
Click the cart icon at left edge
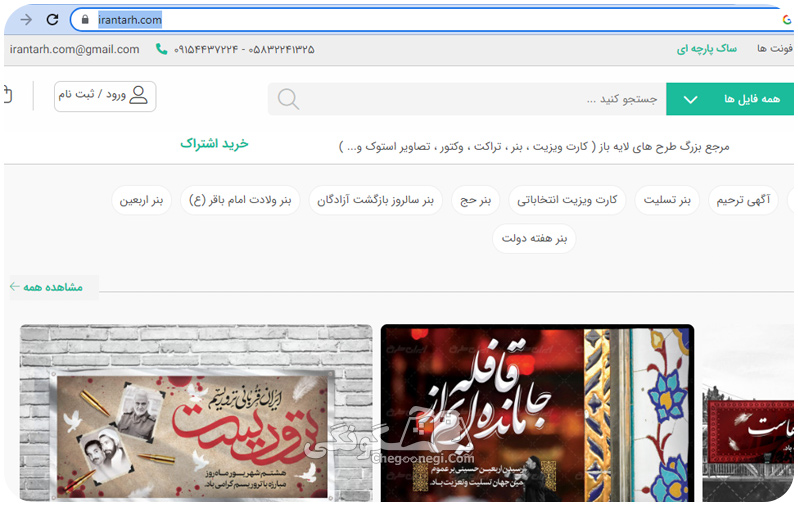click(7, 95)
